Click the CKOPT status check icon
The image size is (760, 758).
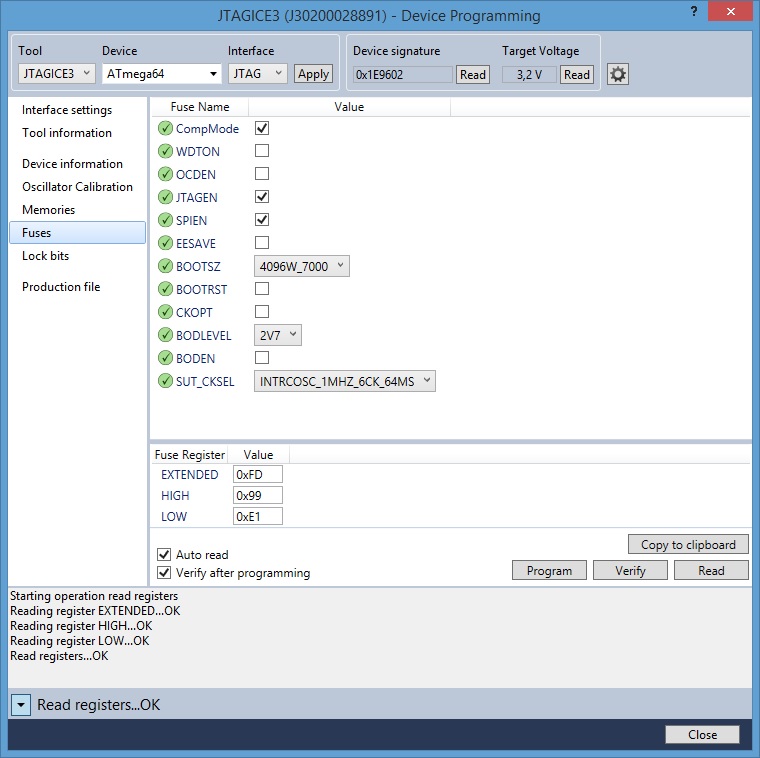[165, 312]
